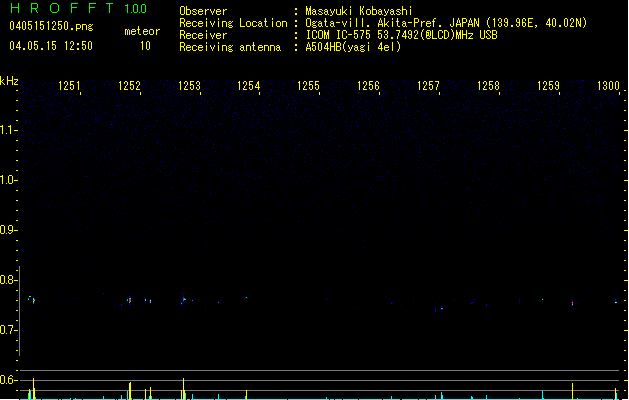
Task: Click the 1251 time axis marker
Action: 69,86
